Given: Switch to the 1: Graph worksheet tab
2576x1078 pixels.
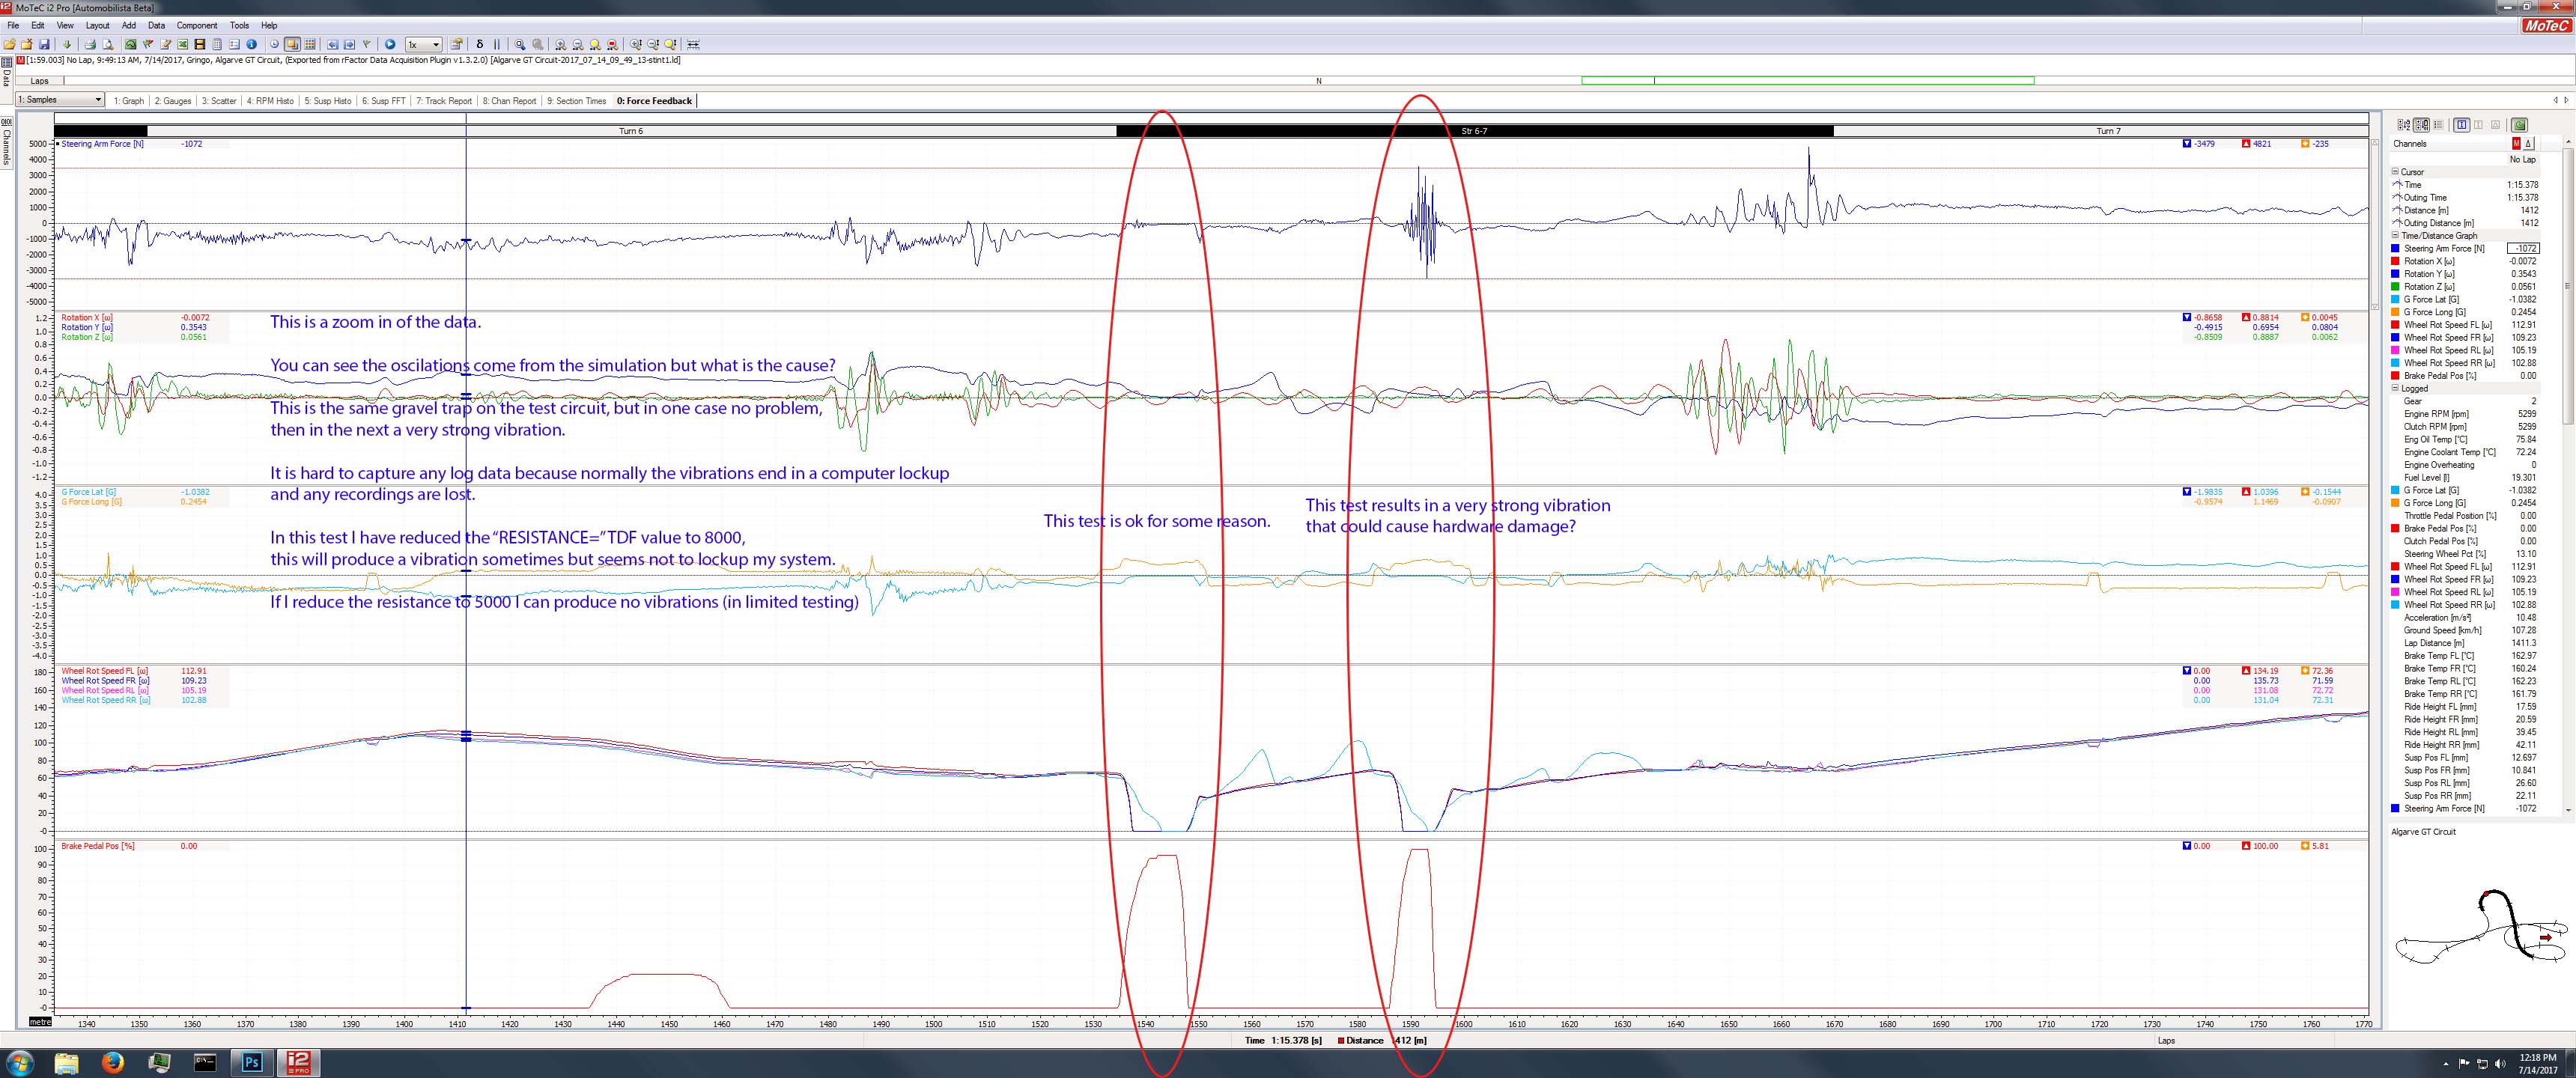Looking at the screenshot, I should (129, 101).
